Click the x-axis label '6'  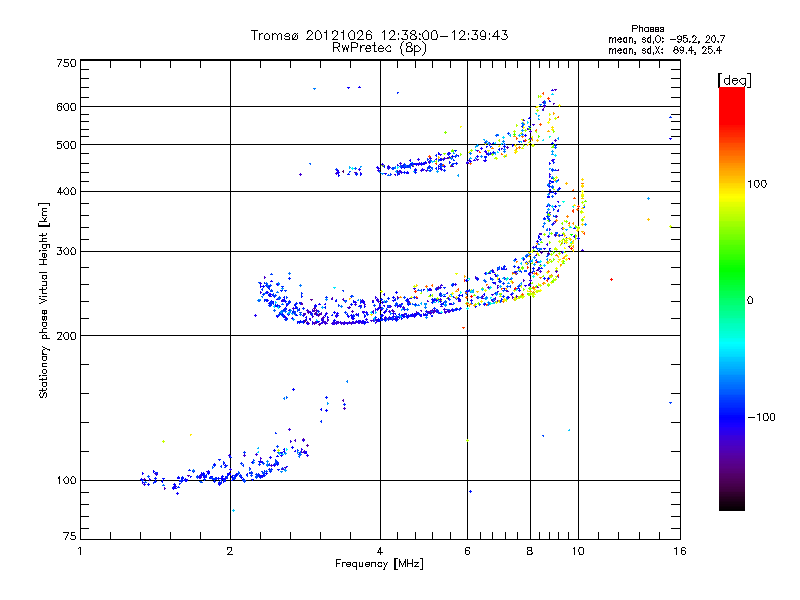coord(467,551)
